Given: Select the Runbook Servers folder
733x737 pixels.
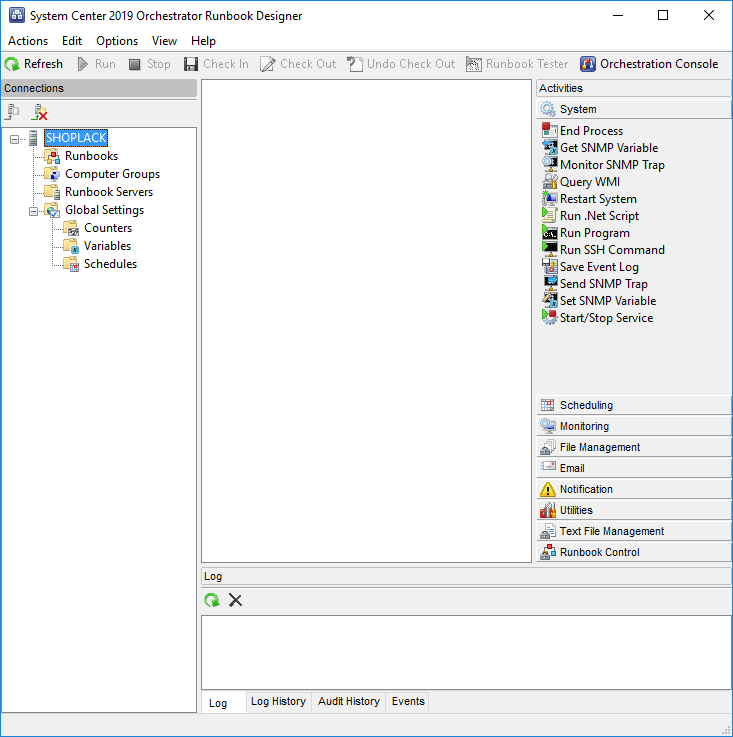Looking at the screenshot, I should (109, 192).
